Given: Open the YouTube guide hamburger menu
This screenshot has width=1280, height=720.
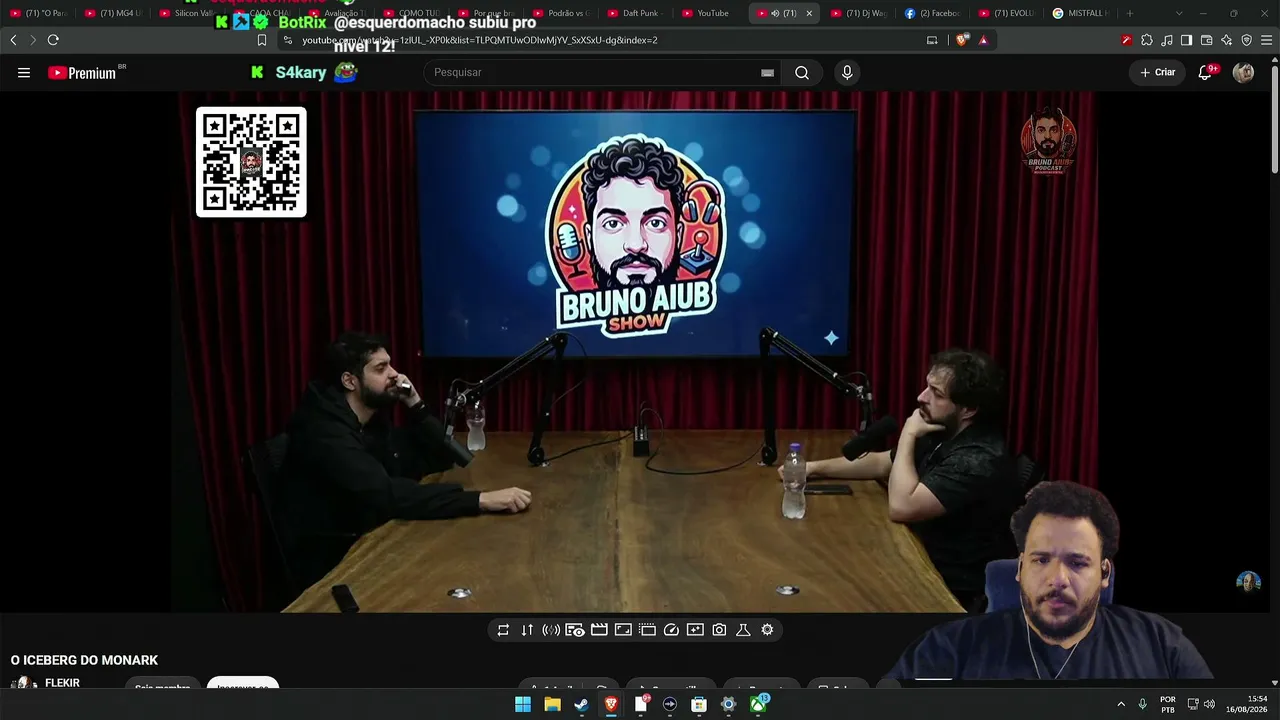Looking at the screenshot, I should 24,72.
